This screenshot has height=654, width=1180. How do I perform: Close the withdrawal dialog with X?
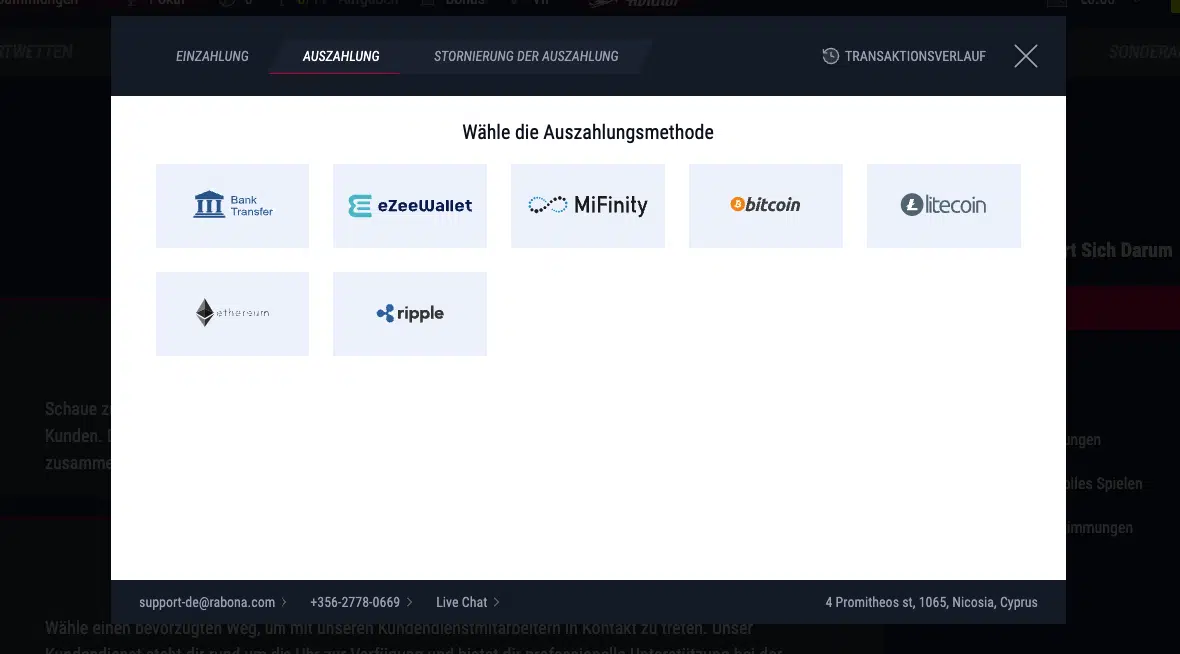[x=1025, y=56]
